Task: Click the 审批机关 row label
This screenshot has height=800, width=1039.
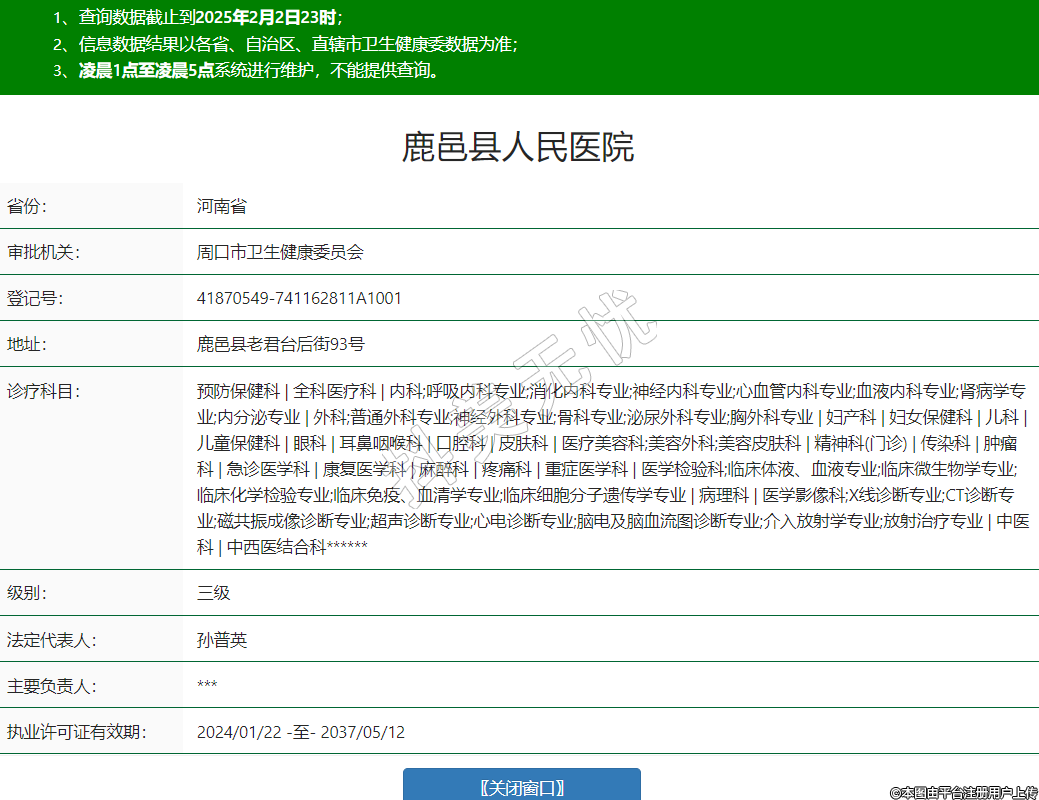Action: tap(42, 252)
